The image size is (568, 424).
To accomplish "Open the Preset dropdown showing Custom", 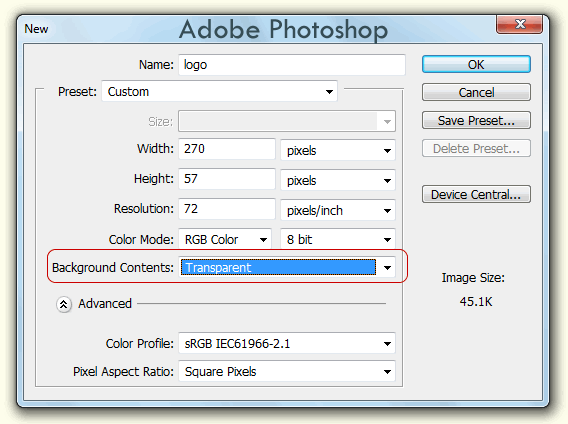I will coord(220,91).
